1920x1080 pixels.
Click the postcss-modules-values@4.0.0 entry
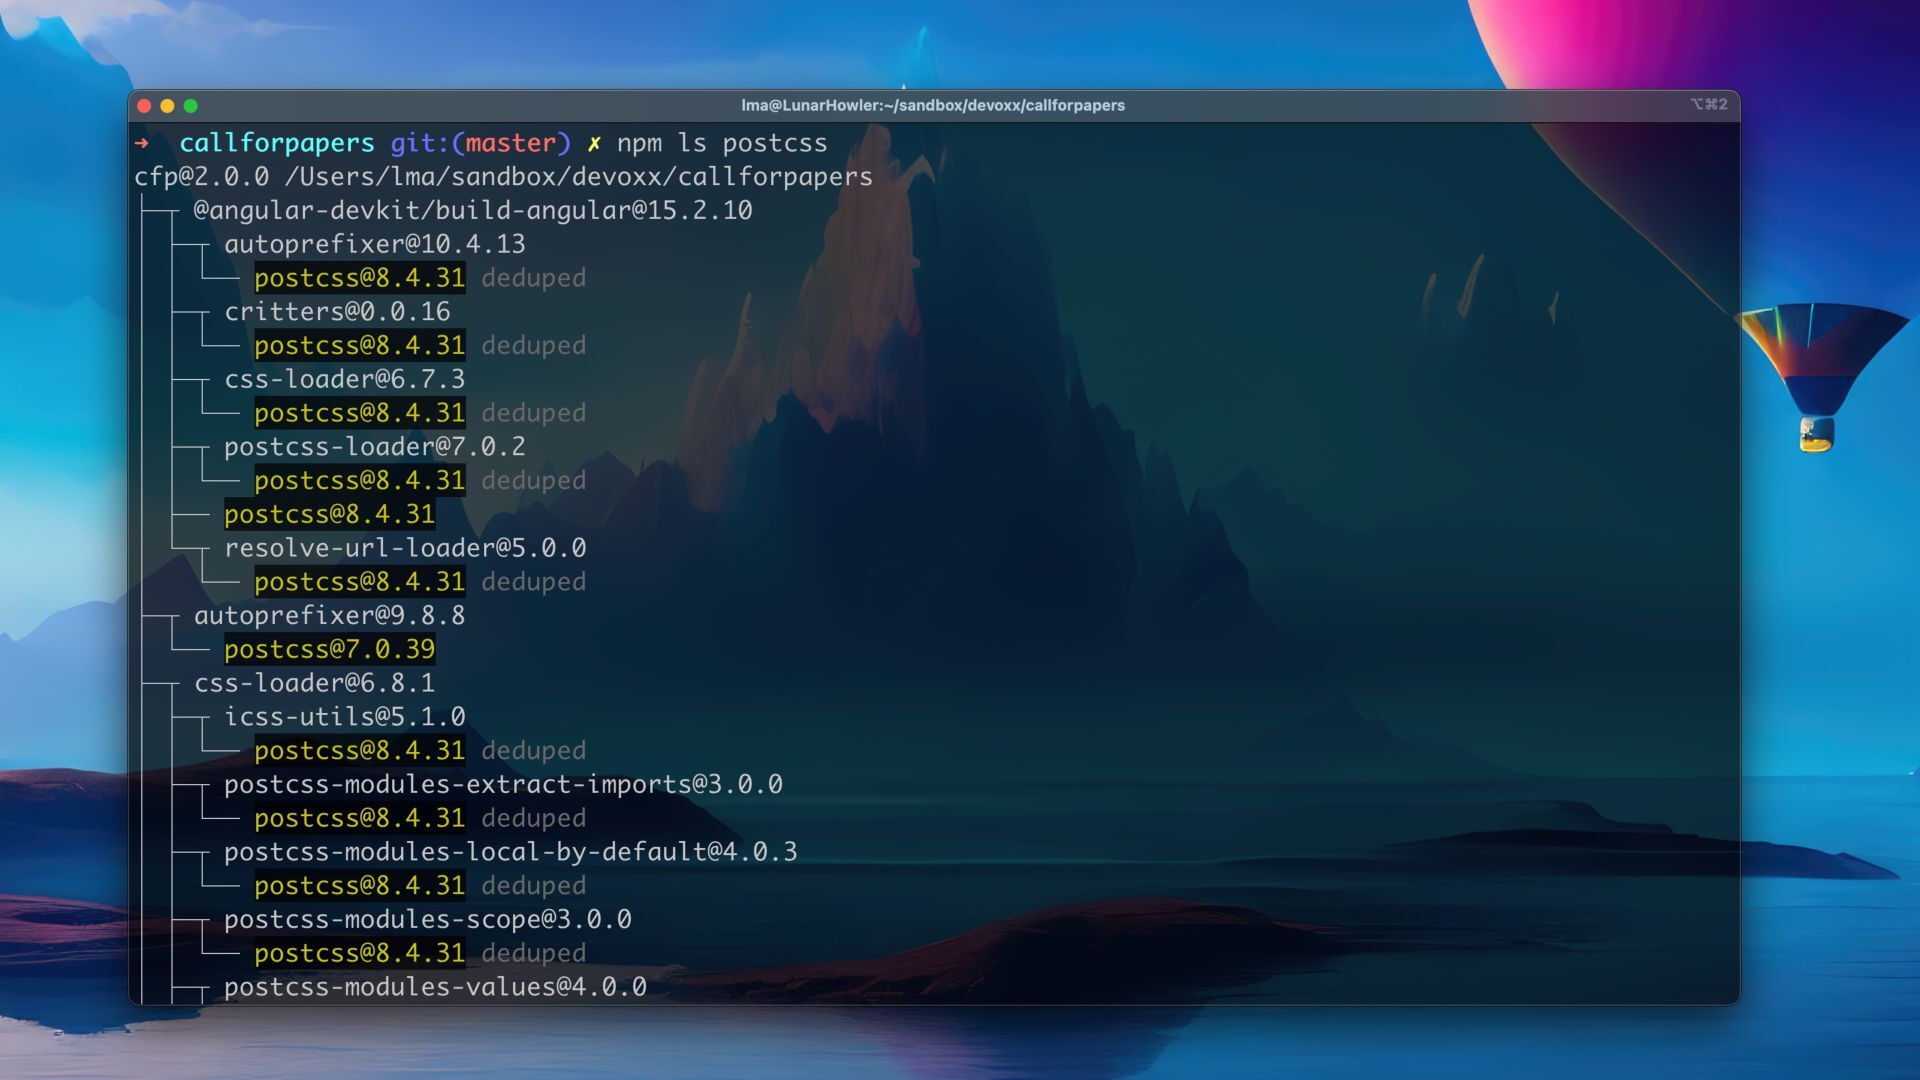pos(435,988)
